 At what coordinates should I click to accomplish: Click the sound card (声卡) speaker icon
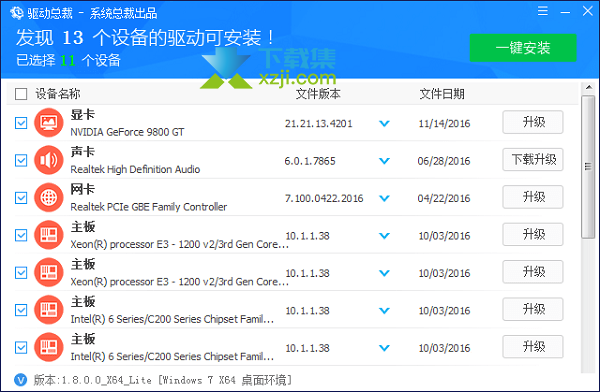pos(49,160)
